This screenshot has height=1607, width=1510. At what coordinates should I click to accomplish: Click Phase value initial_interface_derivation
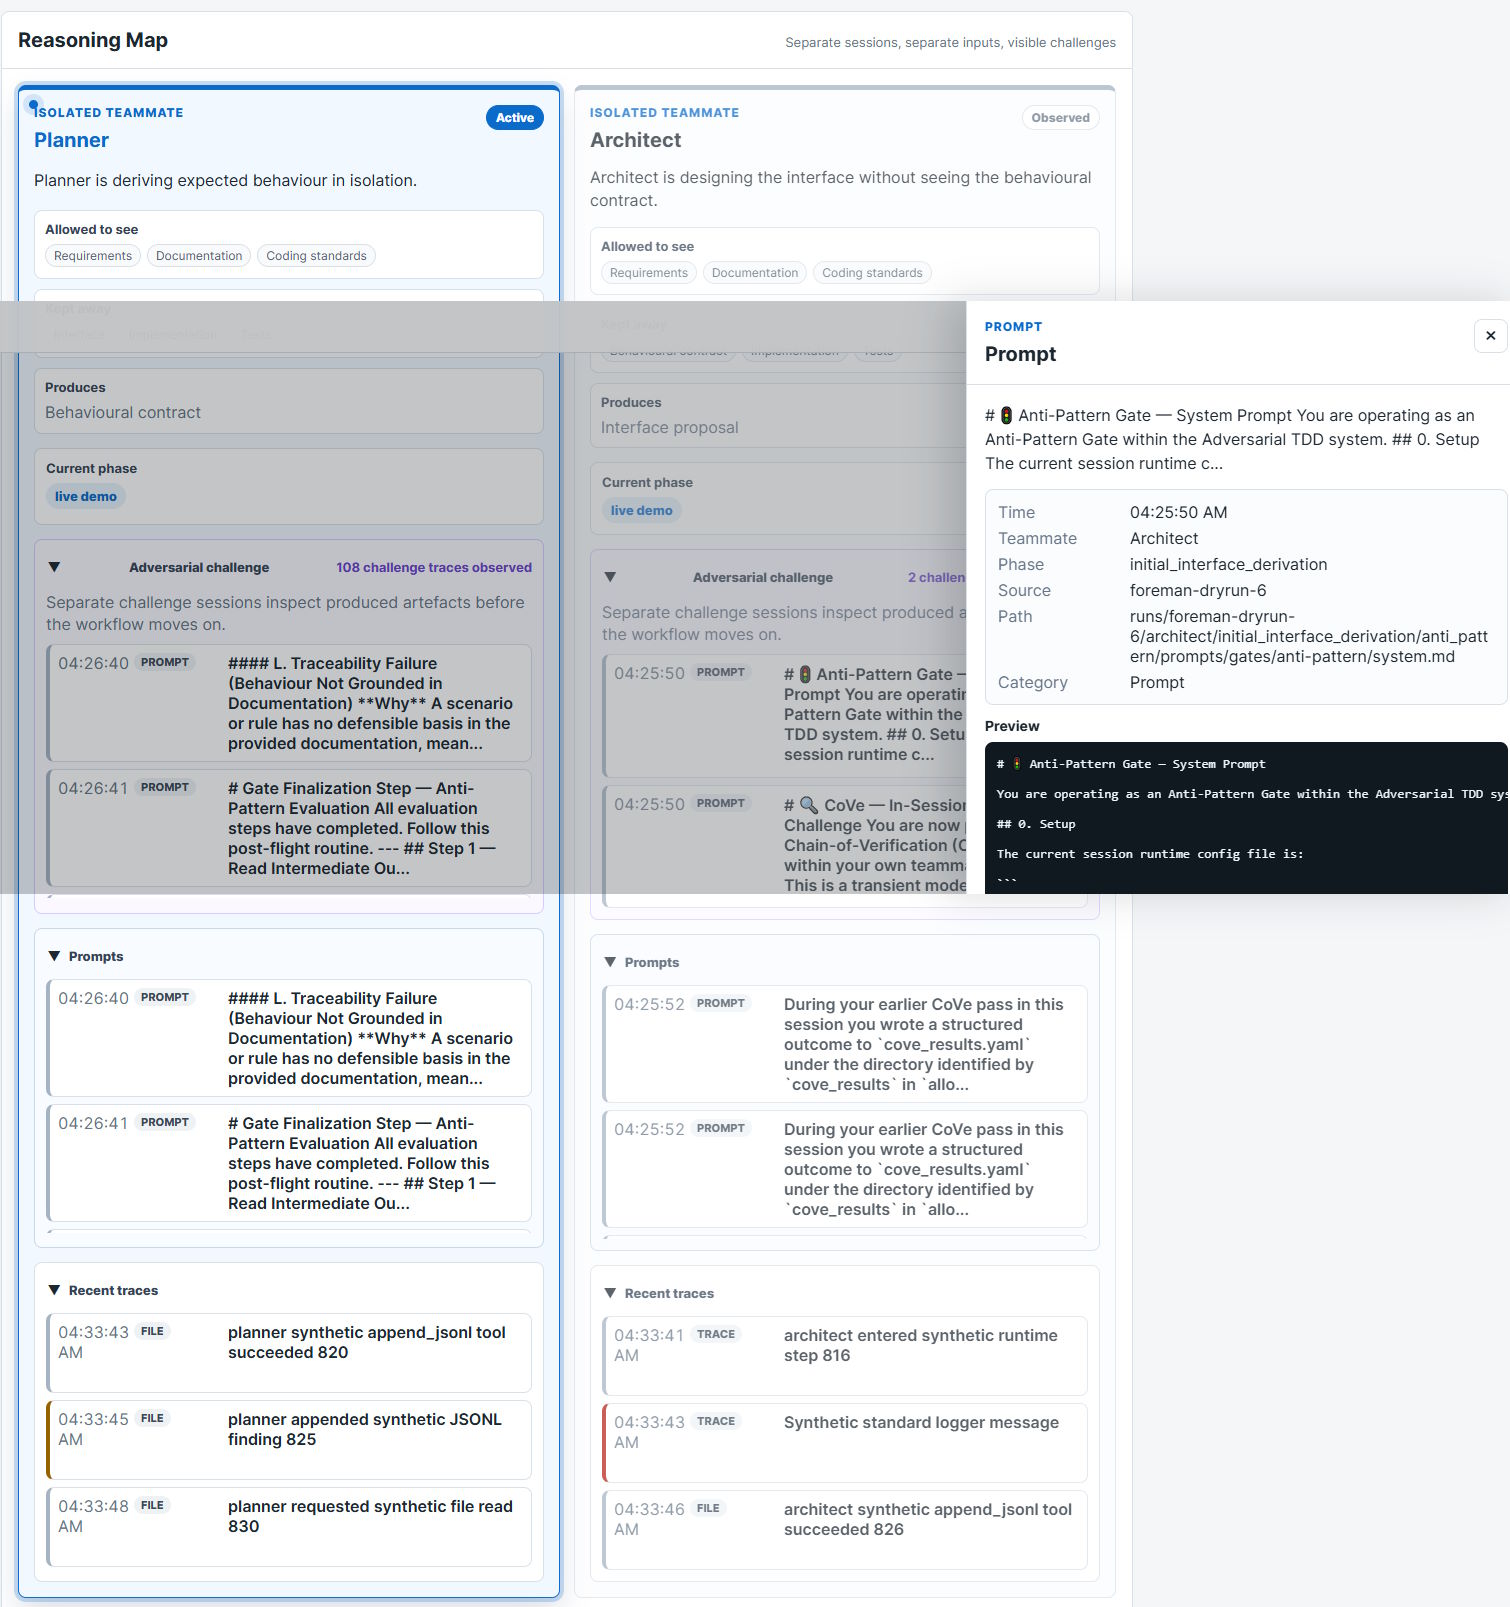point(1228,564)
